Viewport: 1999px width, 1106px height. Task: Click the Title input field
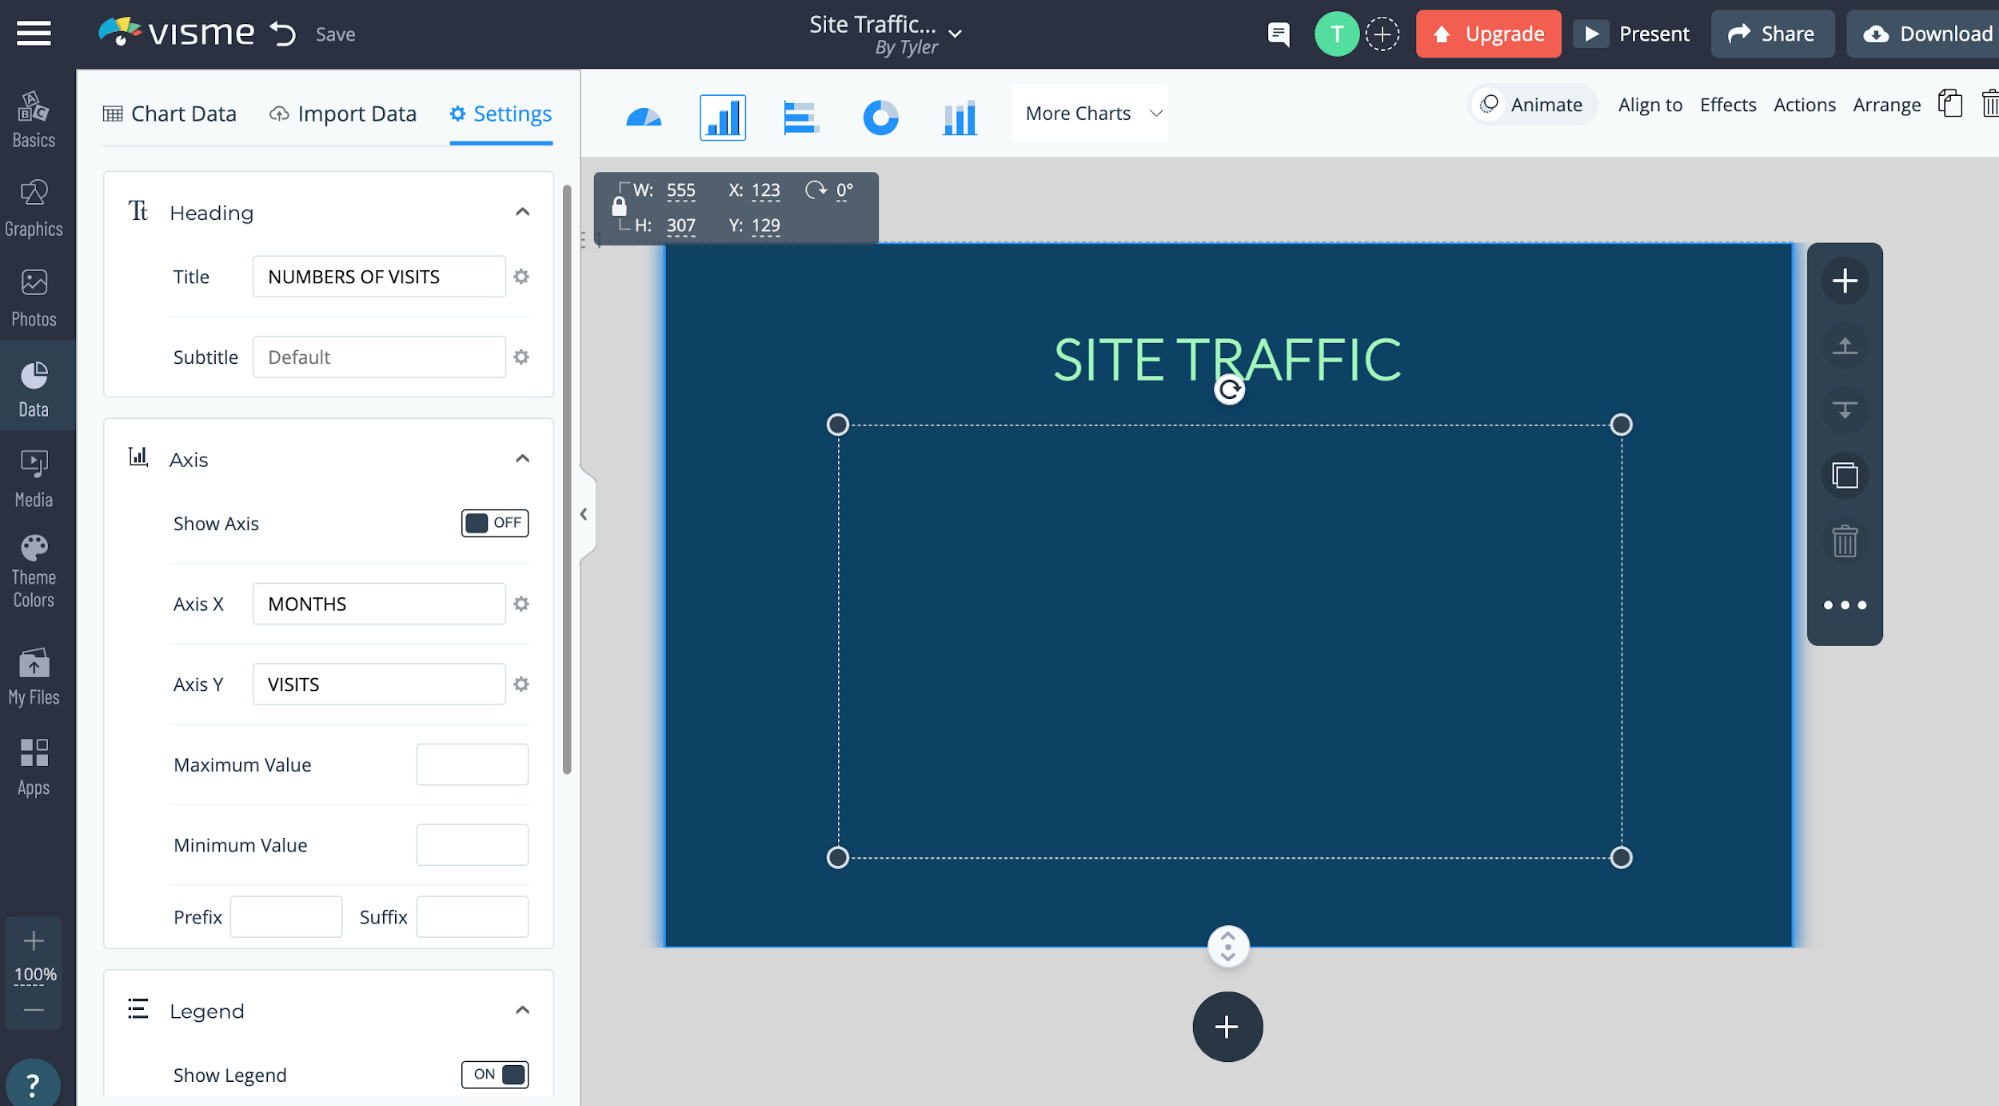click(379, 276)
